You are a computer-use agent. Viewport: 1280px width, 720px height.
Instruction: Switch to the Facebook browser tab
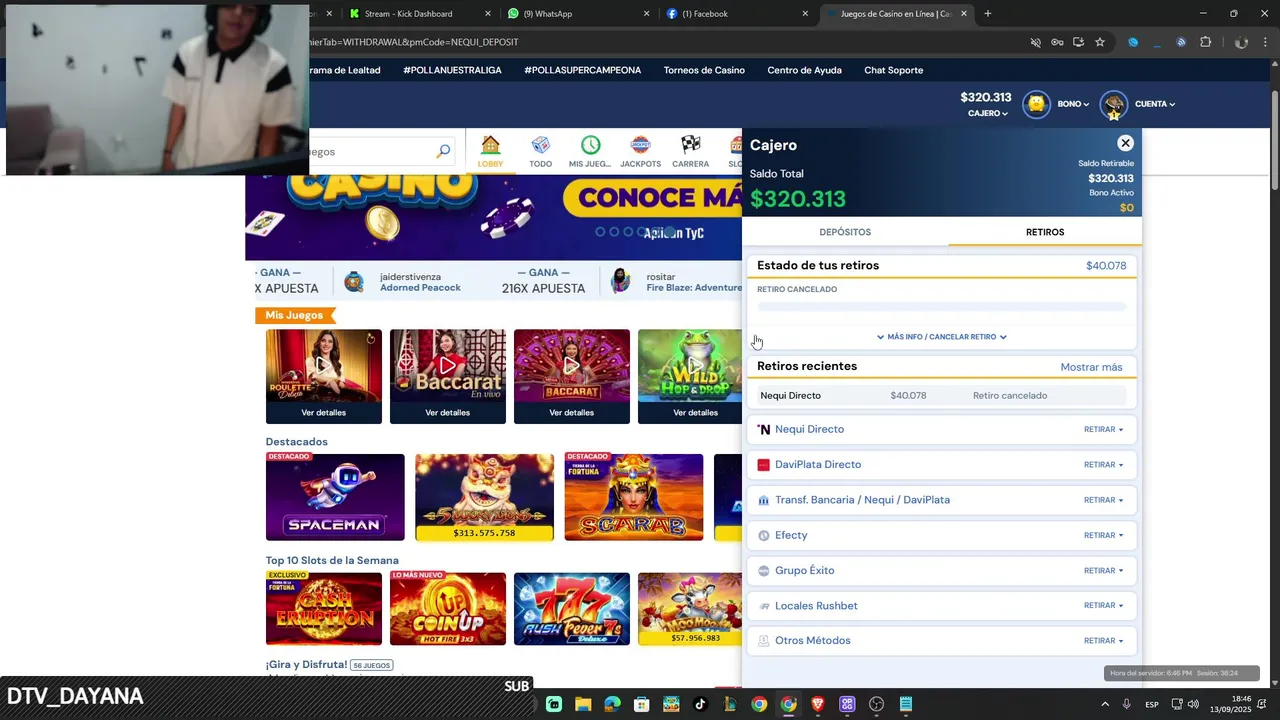pos(739,14)
